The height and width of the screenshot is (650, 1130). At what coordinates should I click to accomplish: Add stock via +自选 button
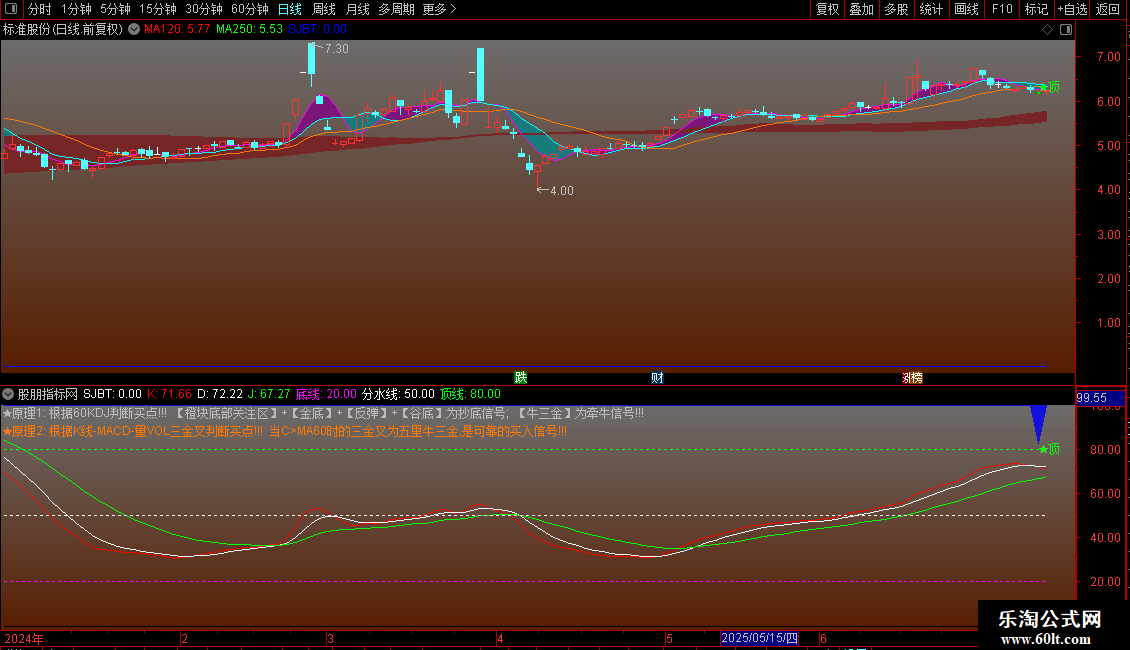pos(1072,9)
